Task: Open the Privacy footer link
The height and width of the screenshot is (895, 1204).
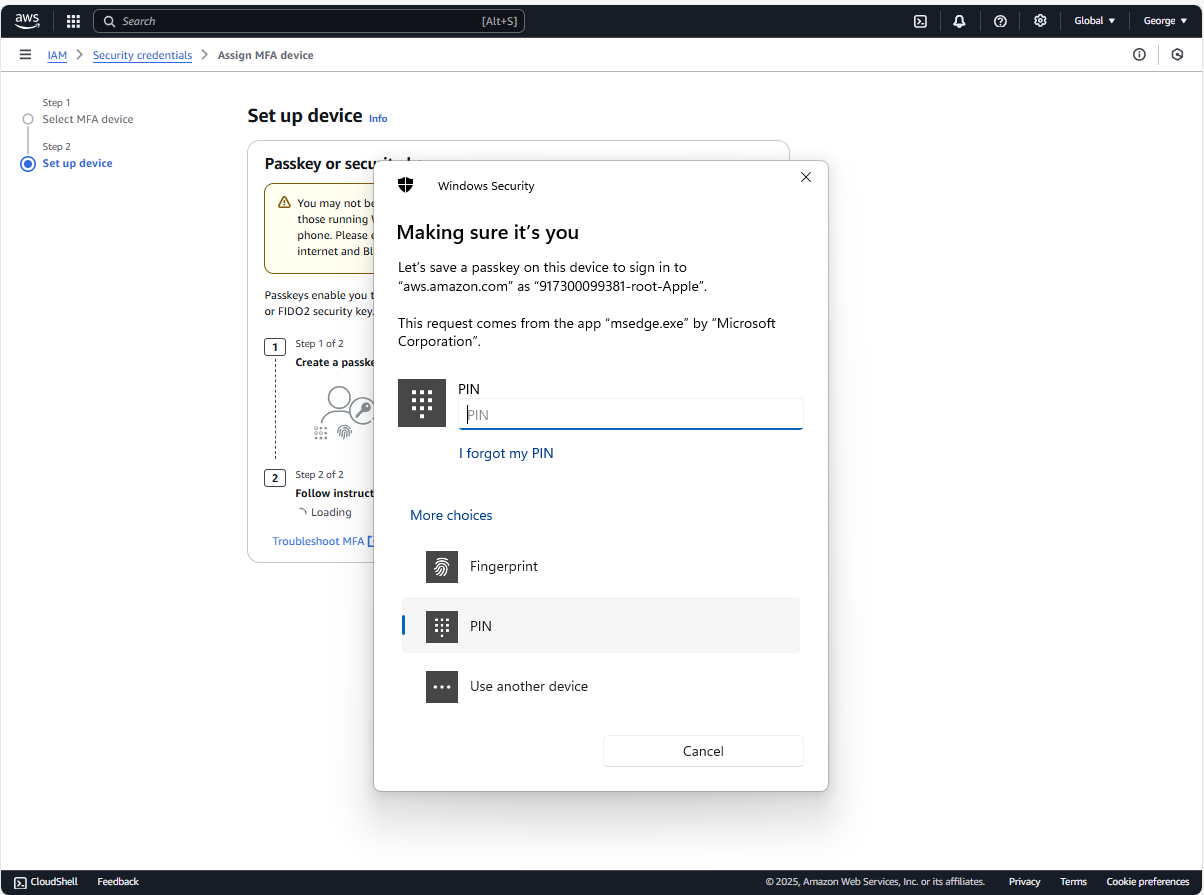Action: 1024,882
